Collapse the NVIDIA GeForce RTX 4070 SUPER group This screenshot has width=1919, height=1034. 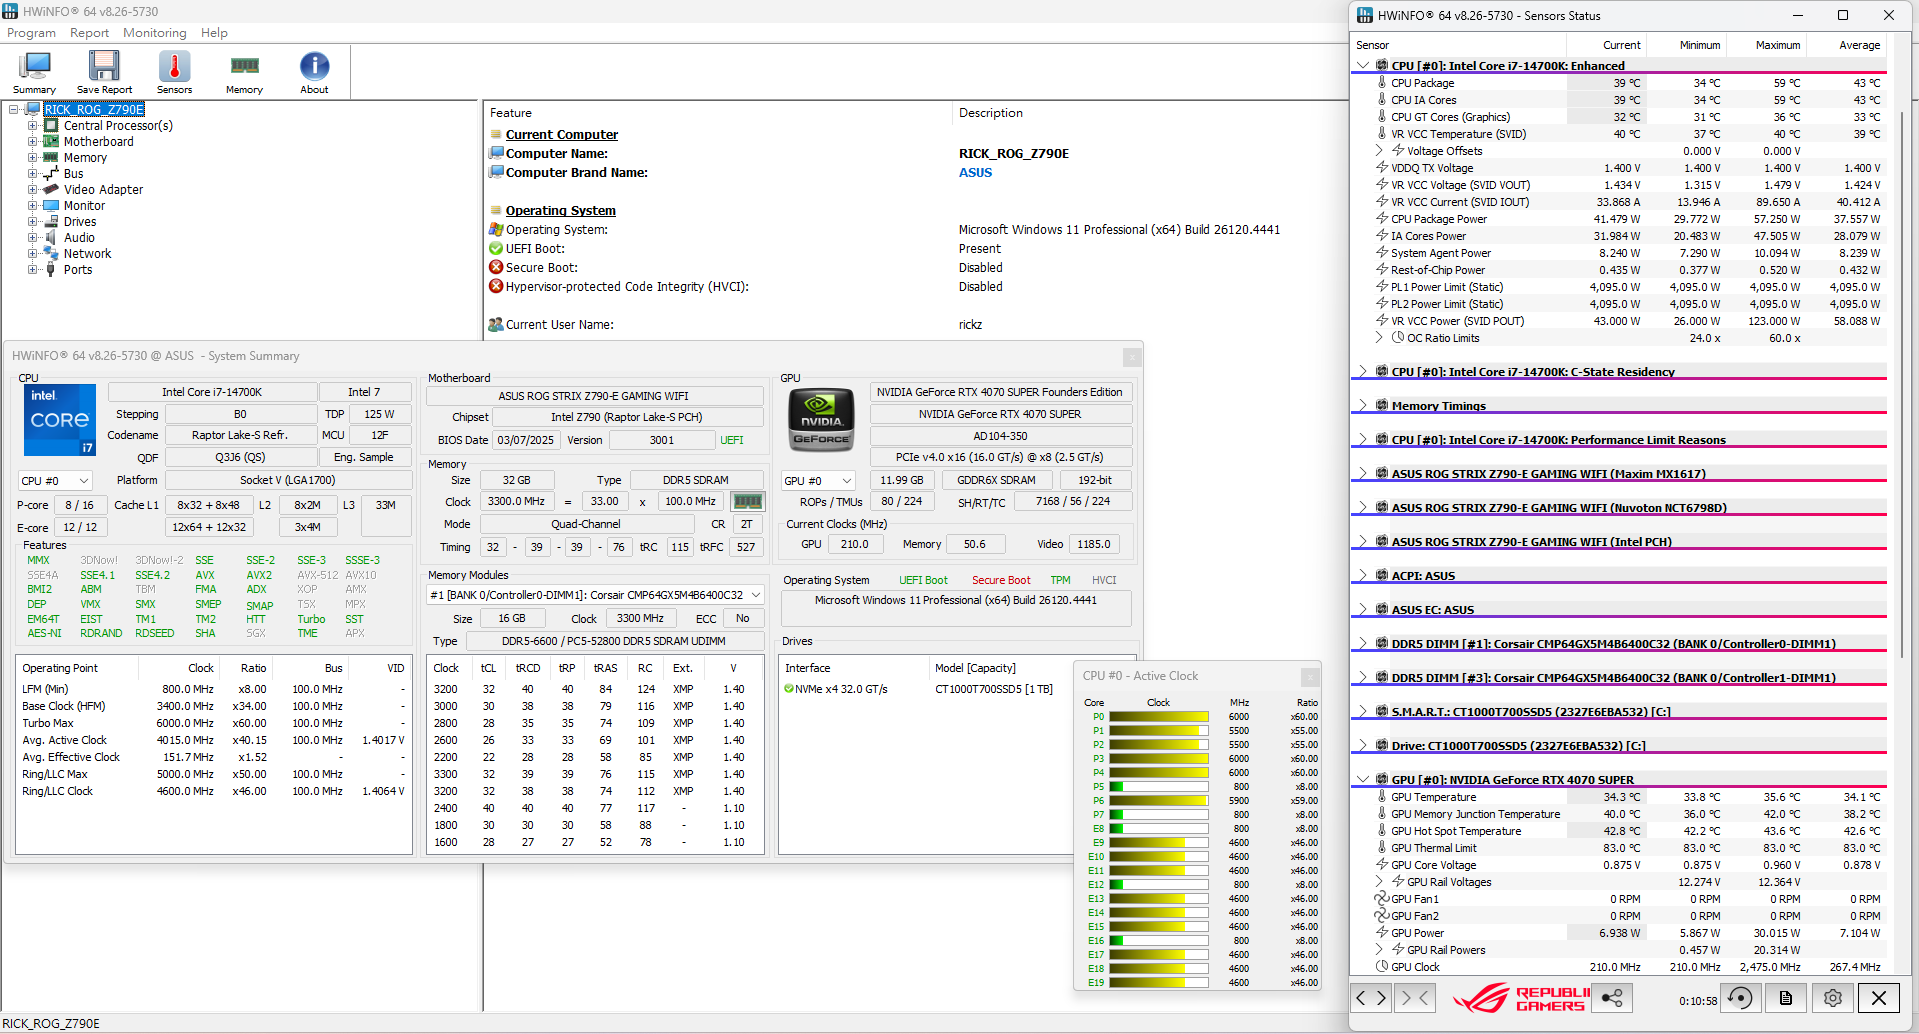point(1362,779)
